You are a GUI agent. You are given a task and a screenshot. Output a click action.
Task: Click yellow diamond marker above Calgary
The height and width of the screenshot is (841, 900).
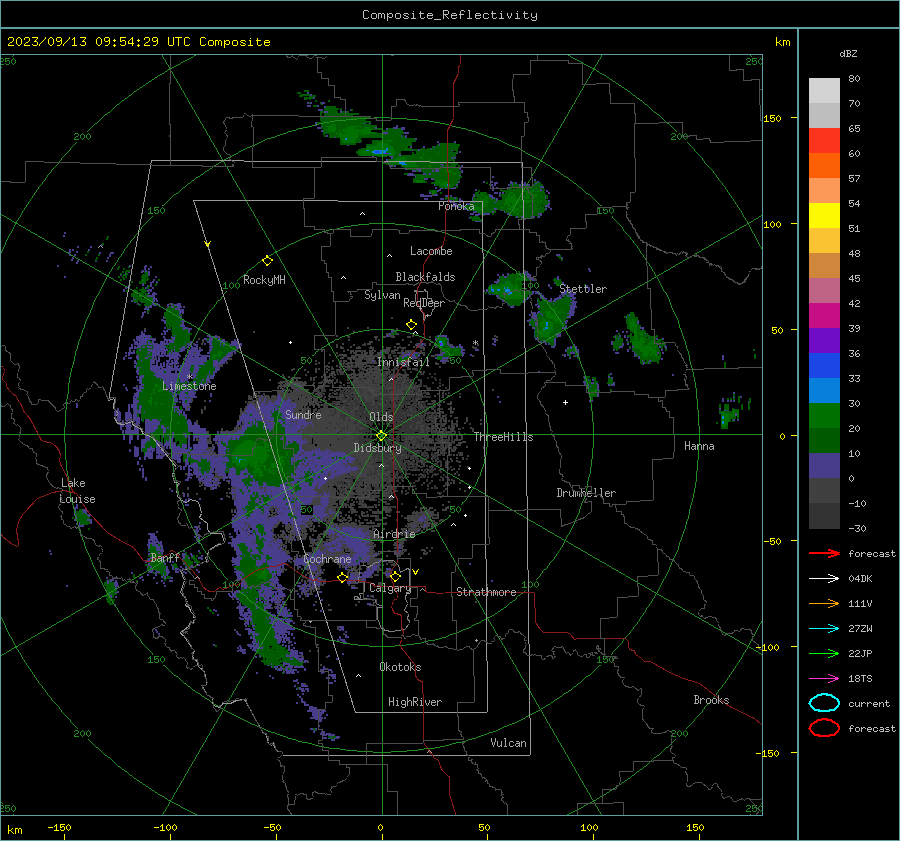pos(395,576)
